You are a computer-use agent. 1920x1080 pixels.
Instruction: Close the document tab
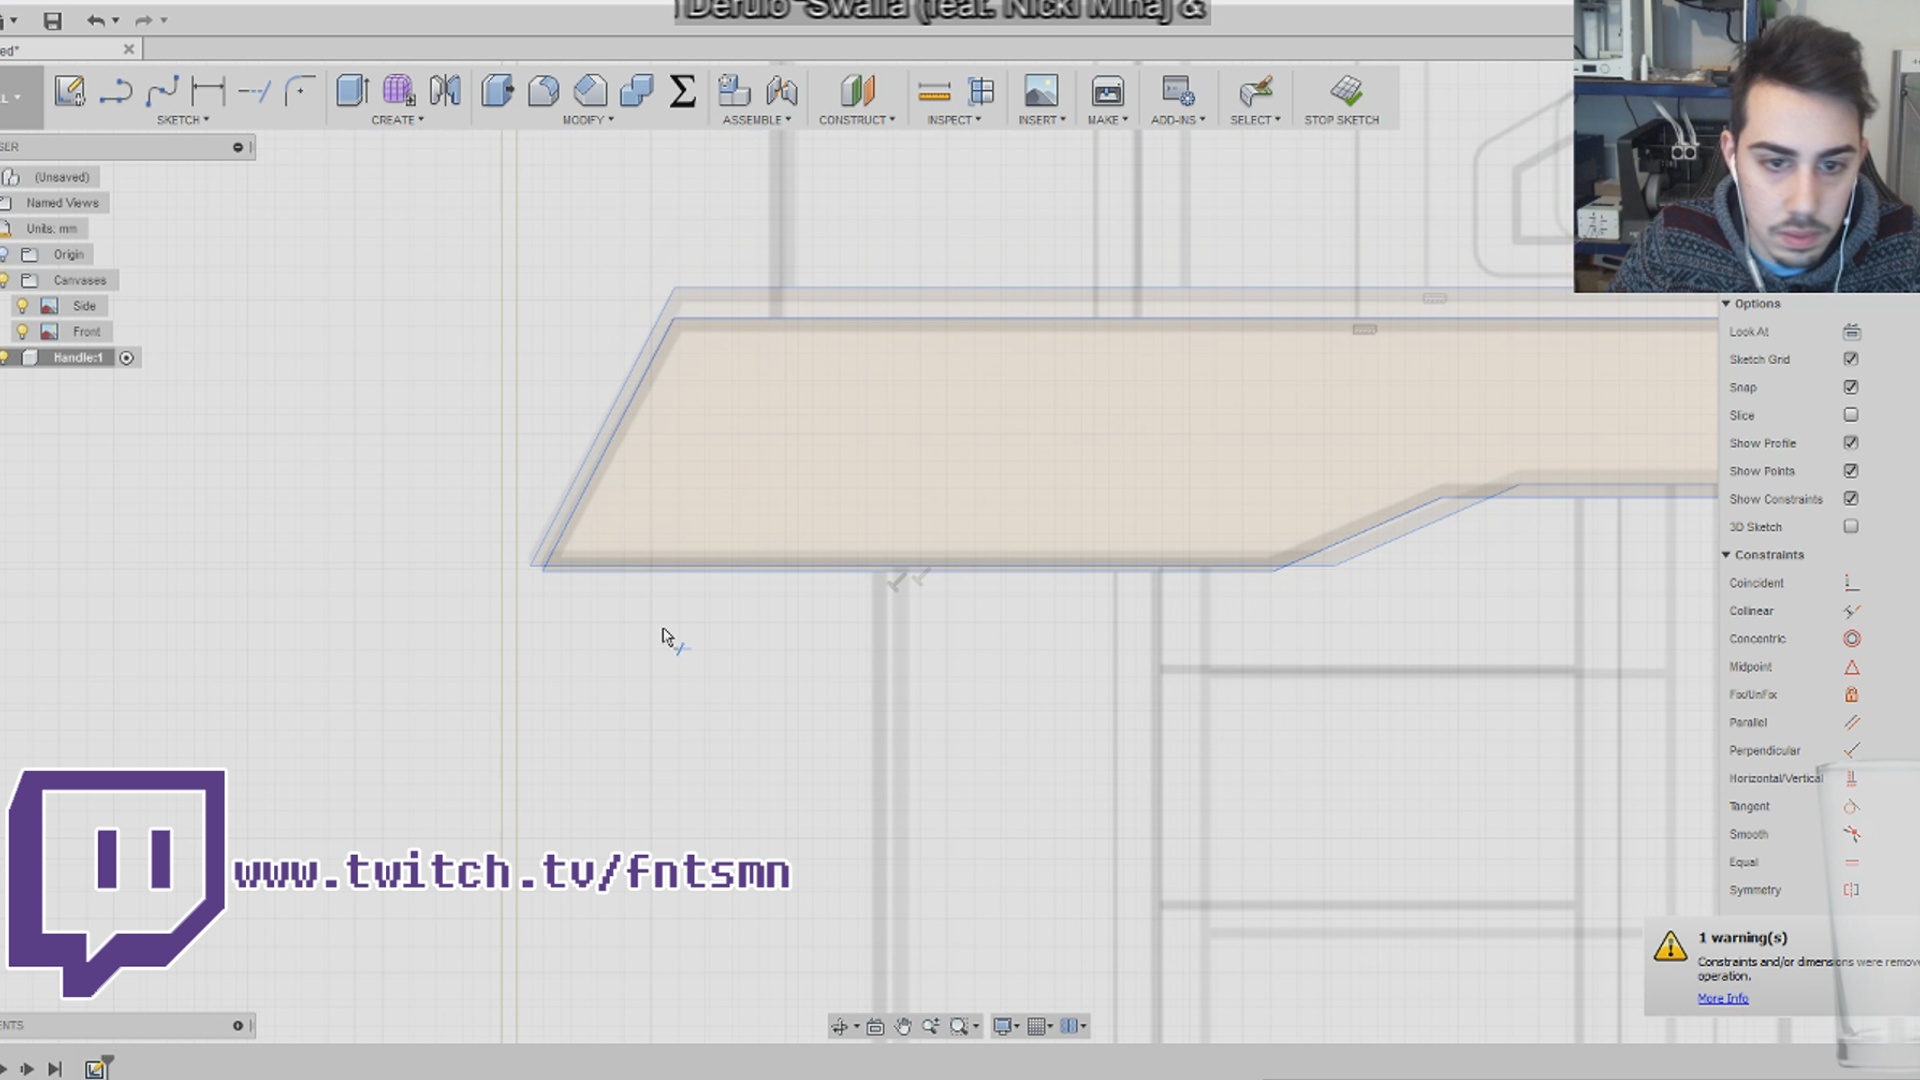[129, 49]
